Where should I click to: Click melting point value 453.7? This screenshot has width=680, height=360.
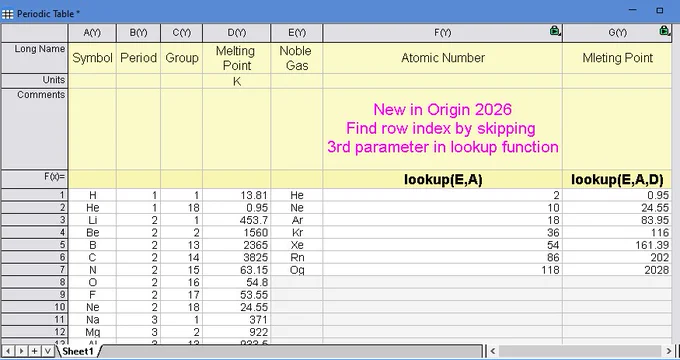(236, 220)
